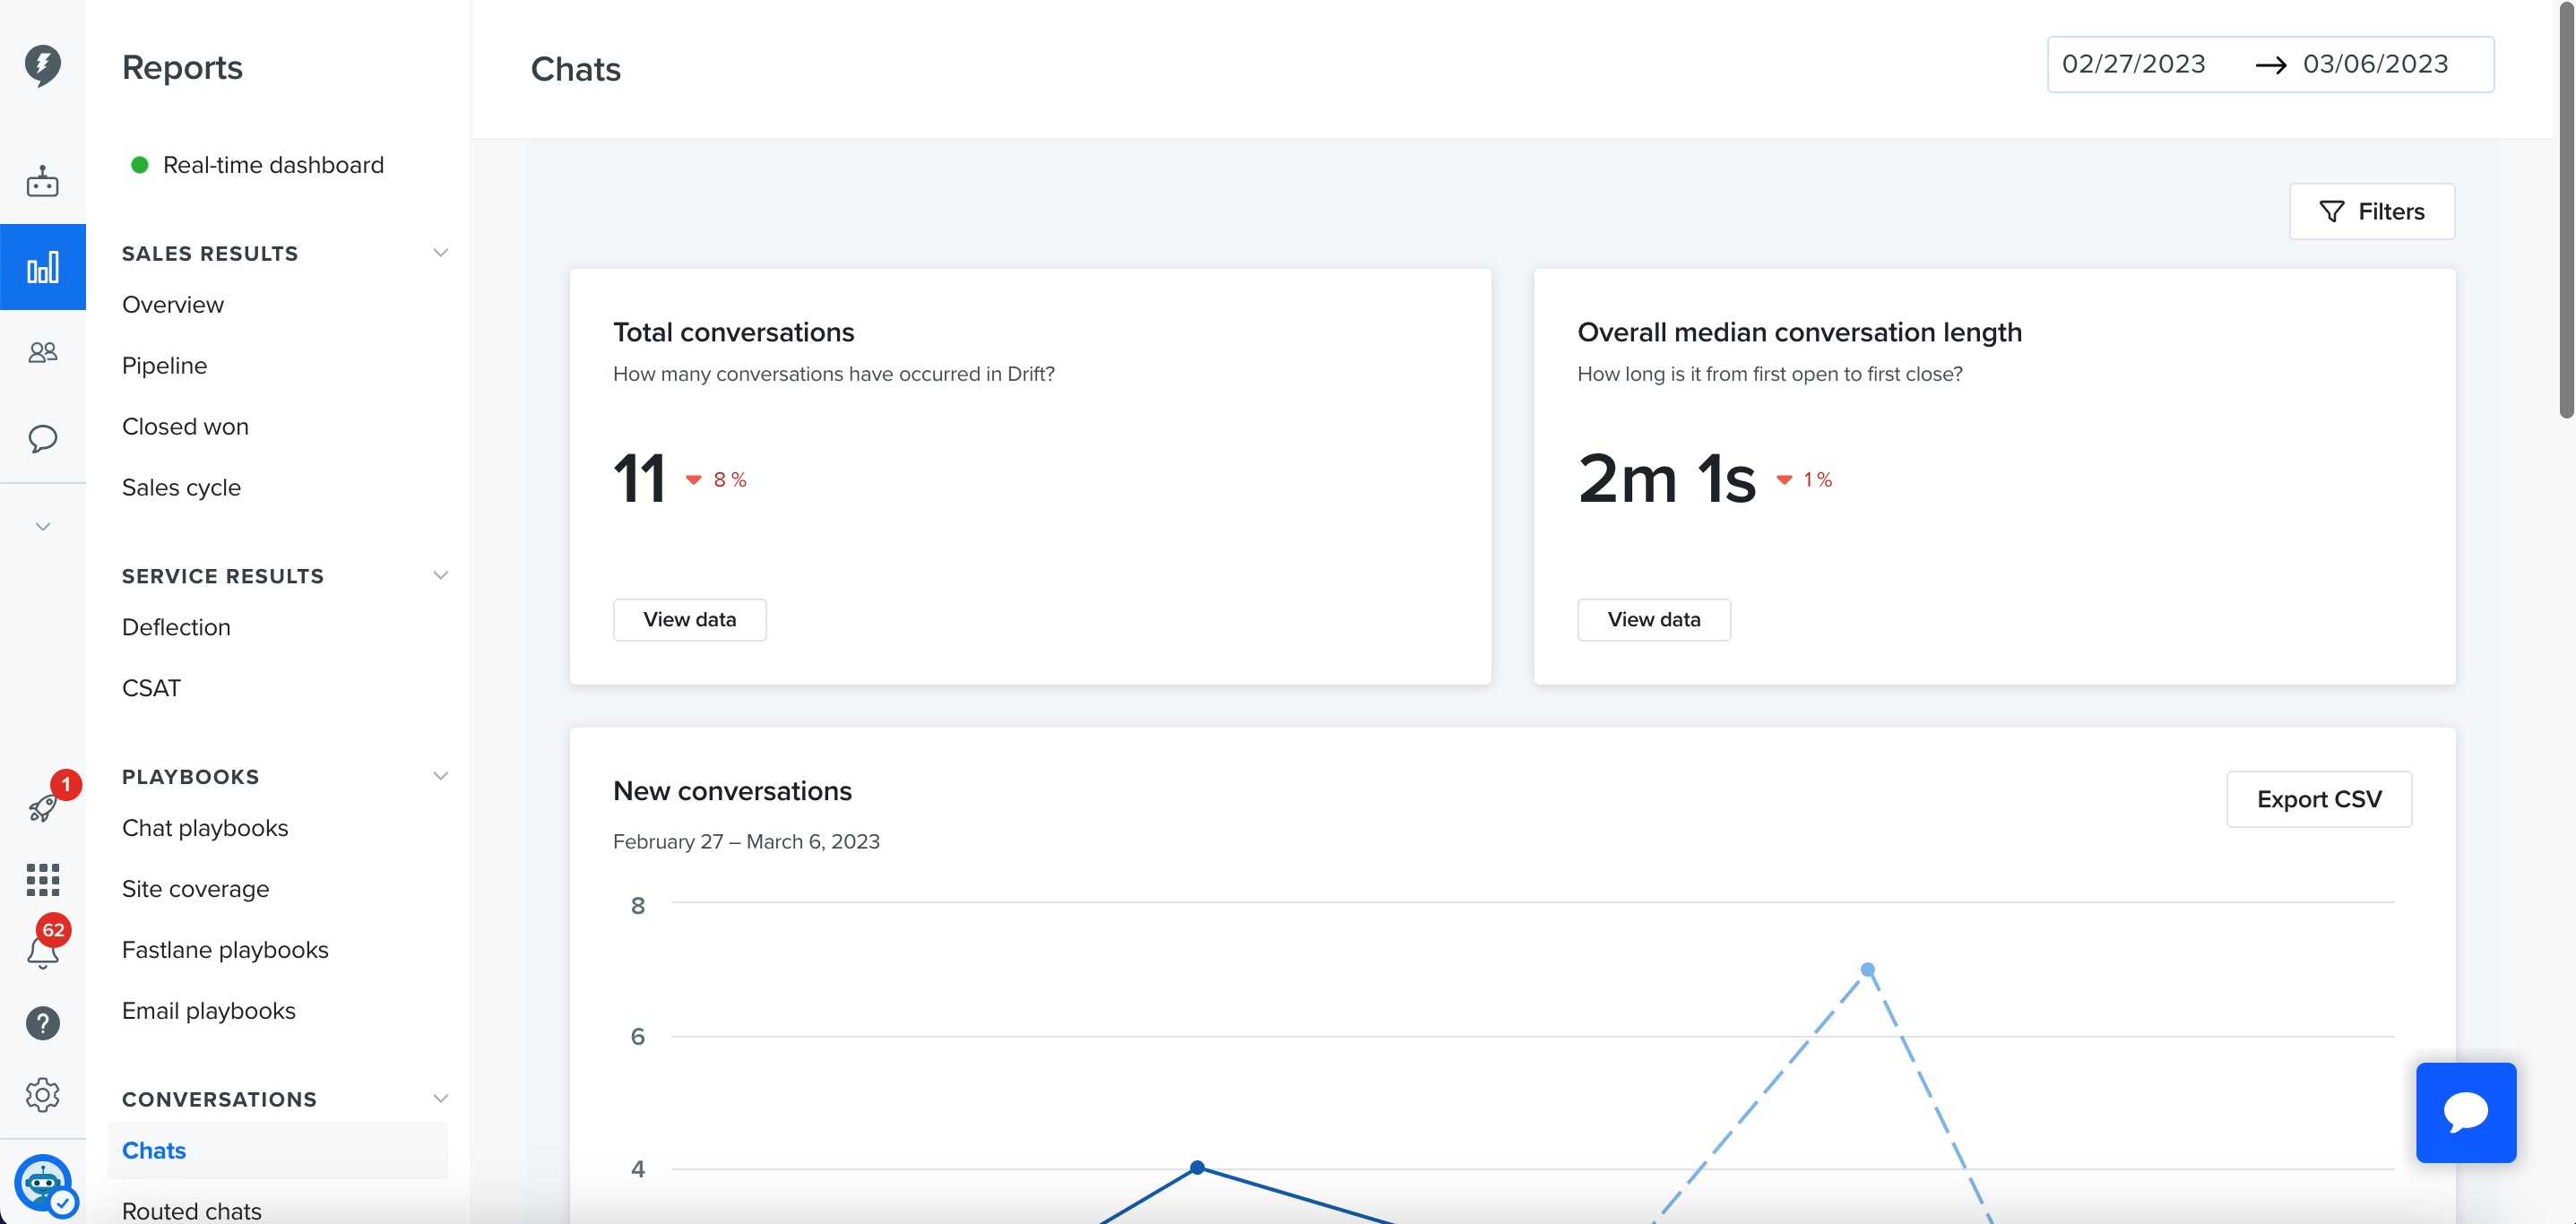2576x1224 pixels.
Task: Open the rocket onboarding icon with badge
Action: 42,806
